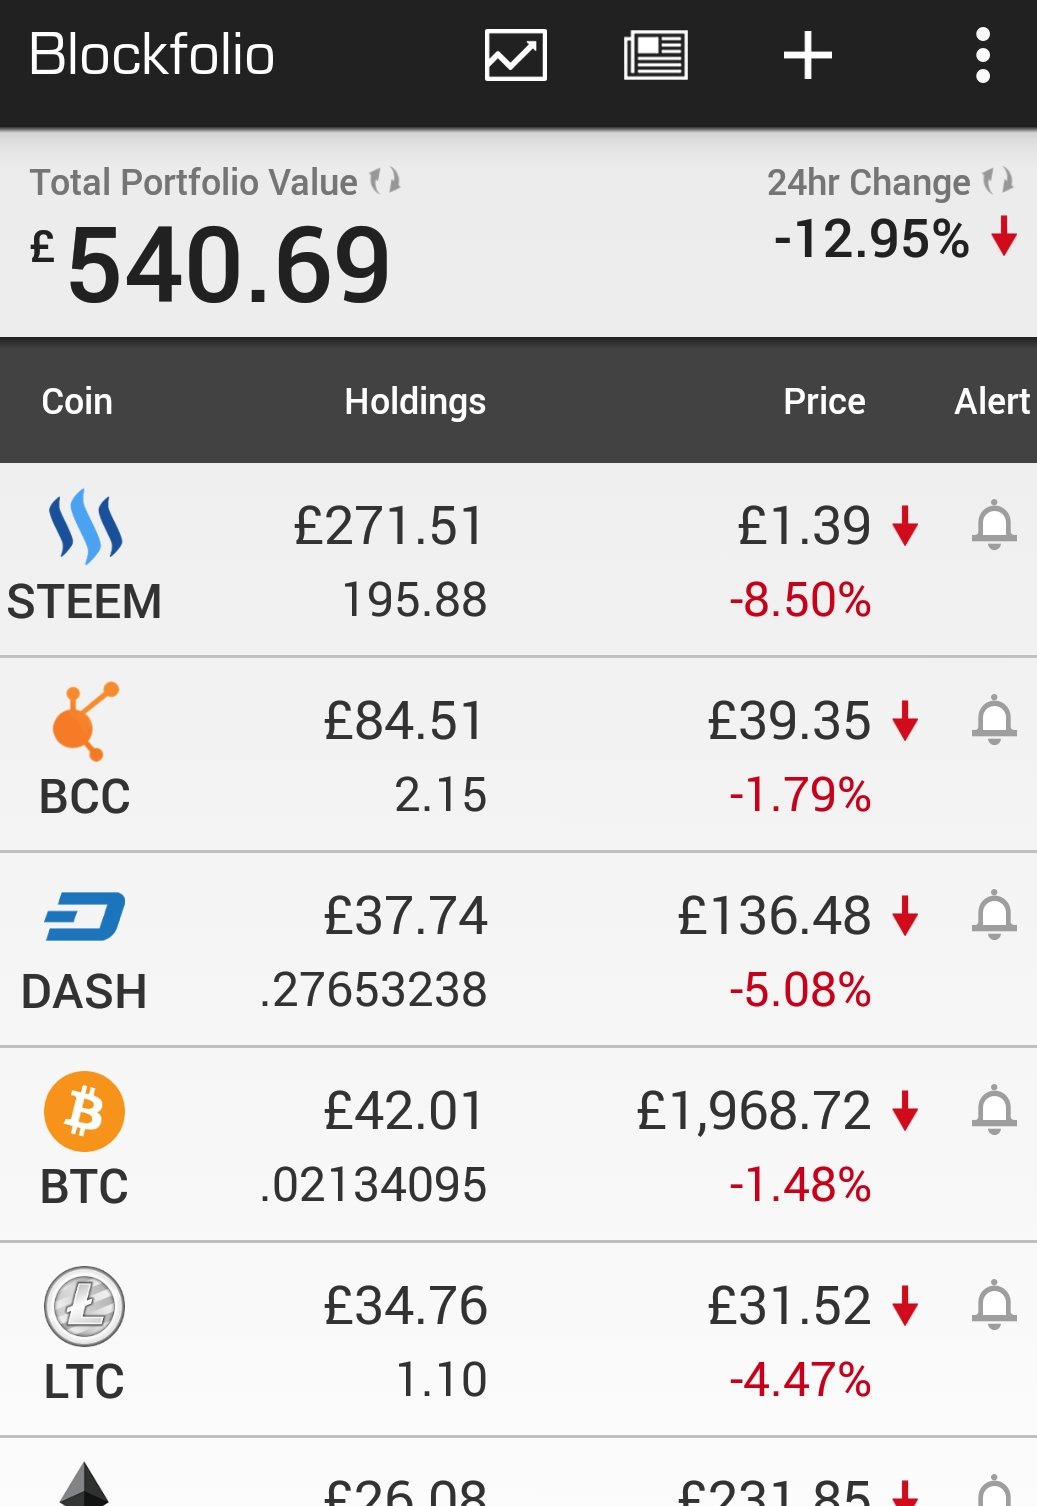Select the STEEM coin logo
The width and height of the screenshot is (1037, 1506).
click(86, 527)
